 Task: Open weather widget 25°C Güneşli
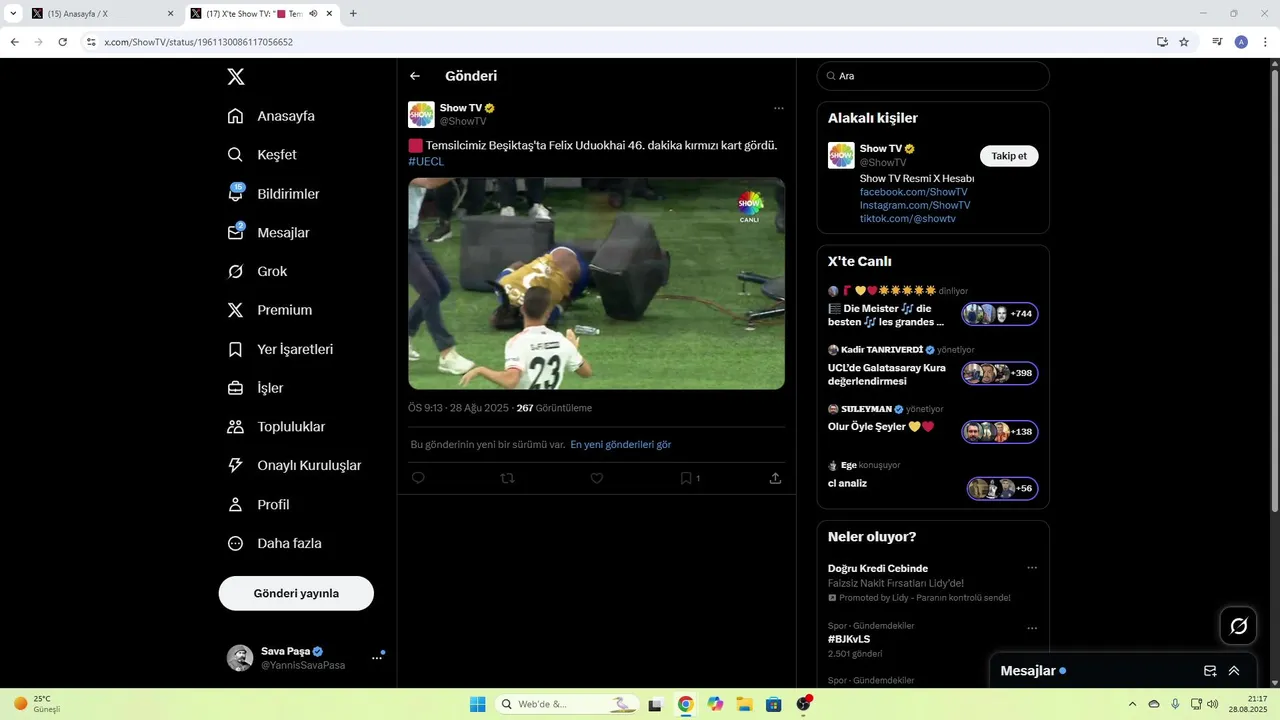point(38,704)
